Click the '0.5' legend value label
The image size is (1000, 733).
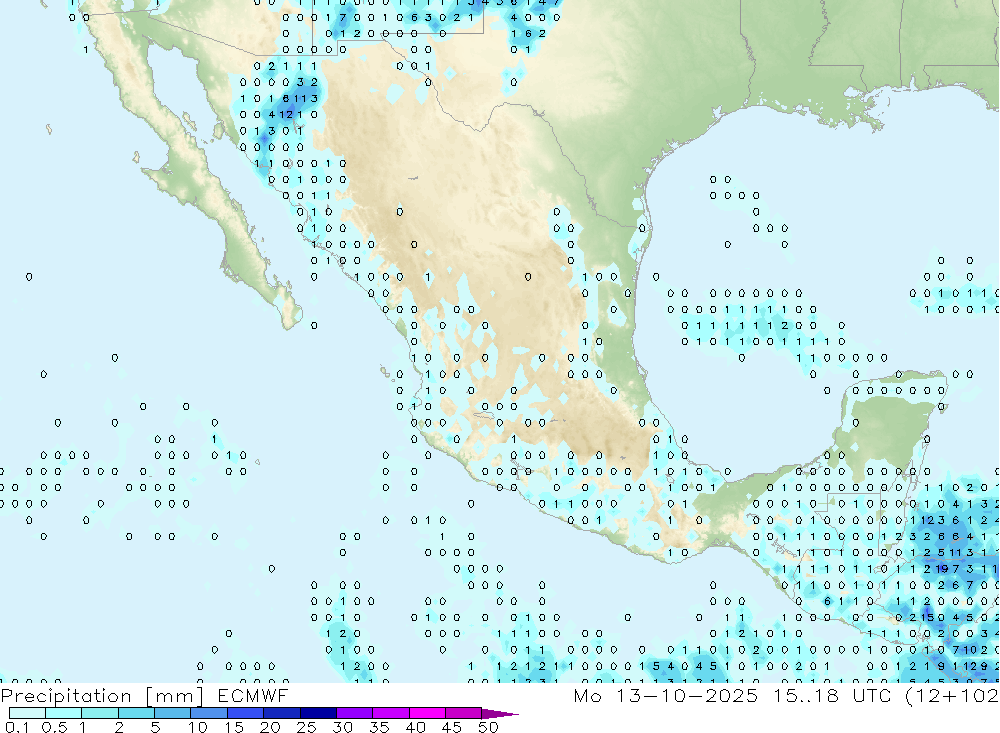coord(54,727)
